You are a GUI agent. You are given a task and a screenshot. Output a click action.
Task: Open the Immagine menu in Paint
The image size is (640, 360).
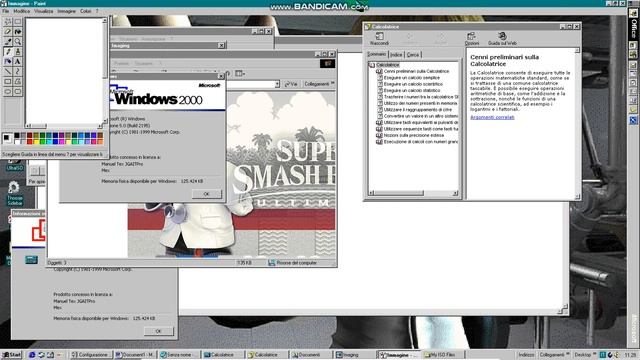(67, 11)
